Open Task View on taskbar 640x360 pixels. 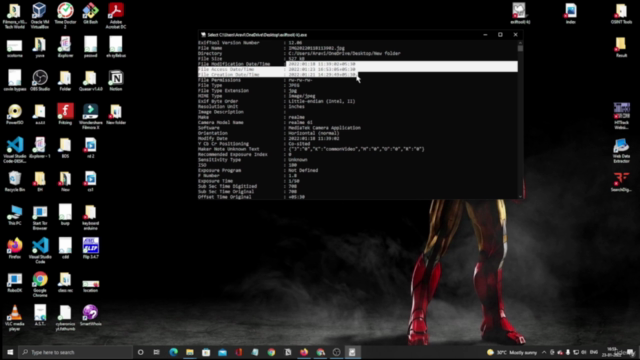point(156,352)
